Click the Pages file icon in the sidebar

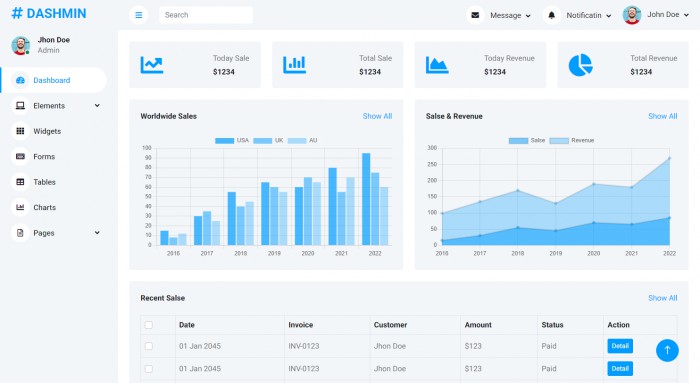tap(20, 233)
